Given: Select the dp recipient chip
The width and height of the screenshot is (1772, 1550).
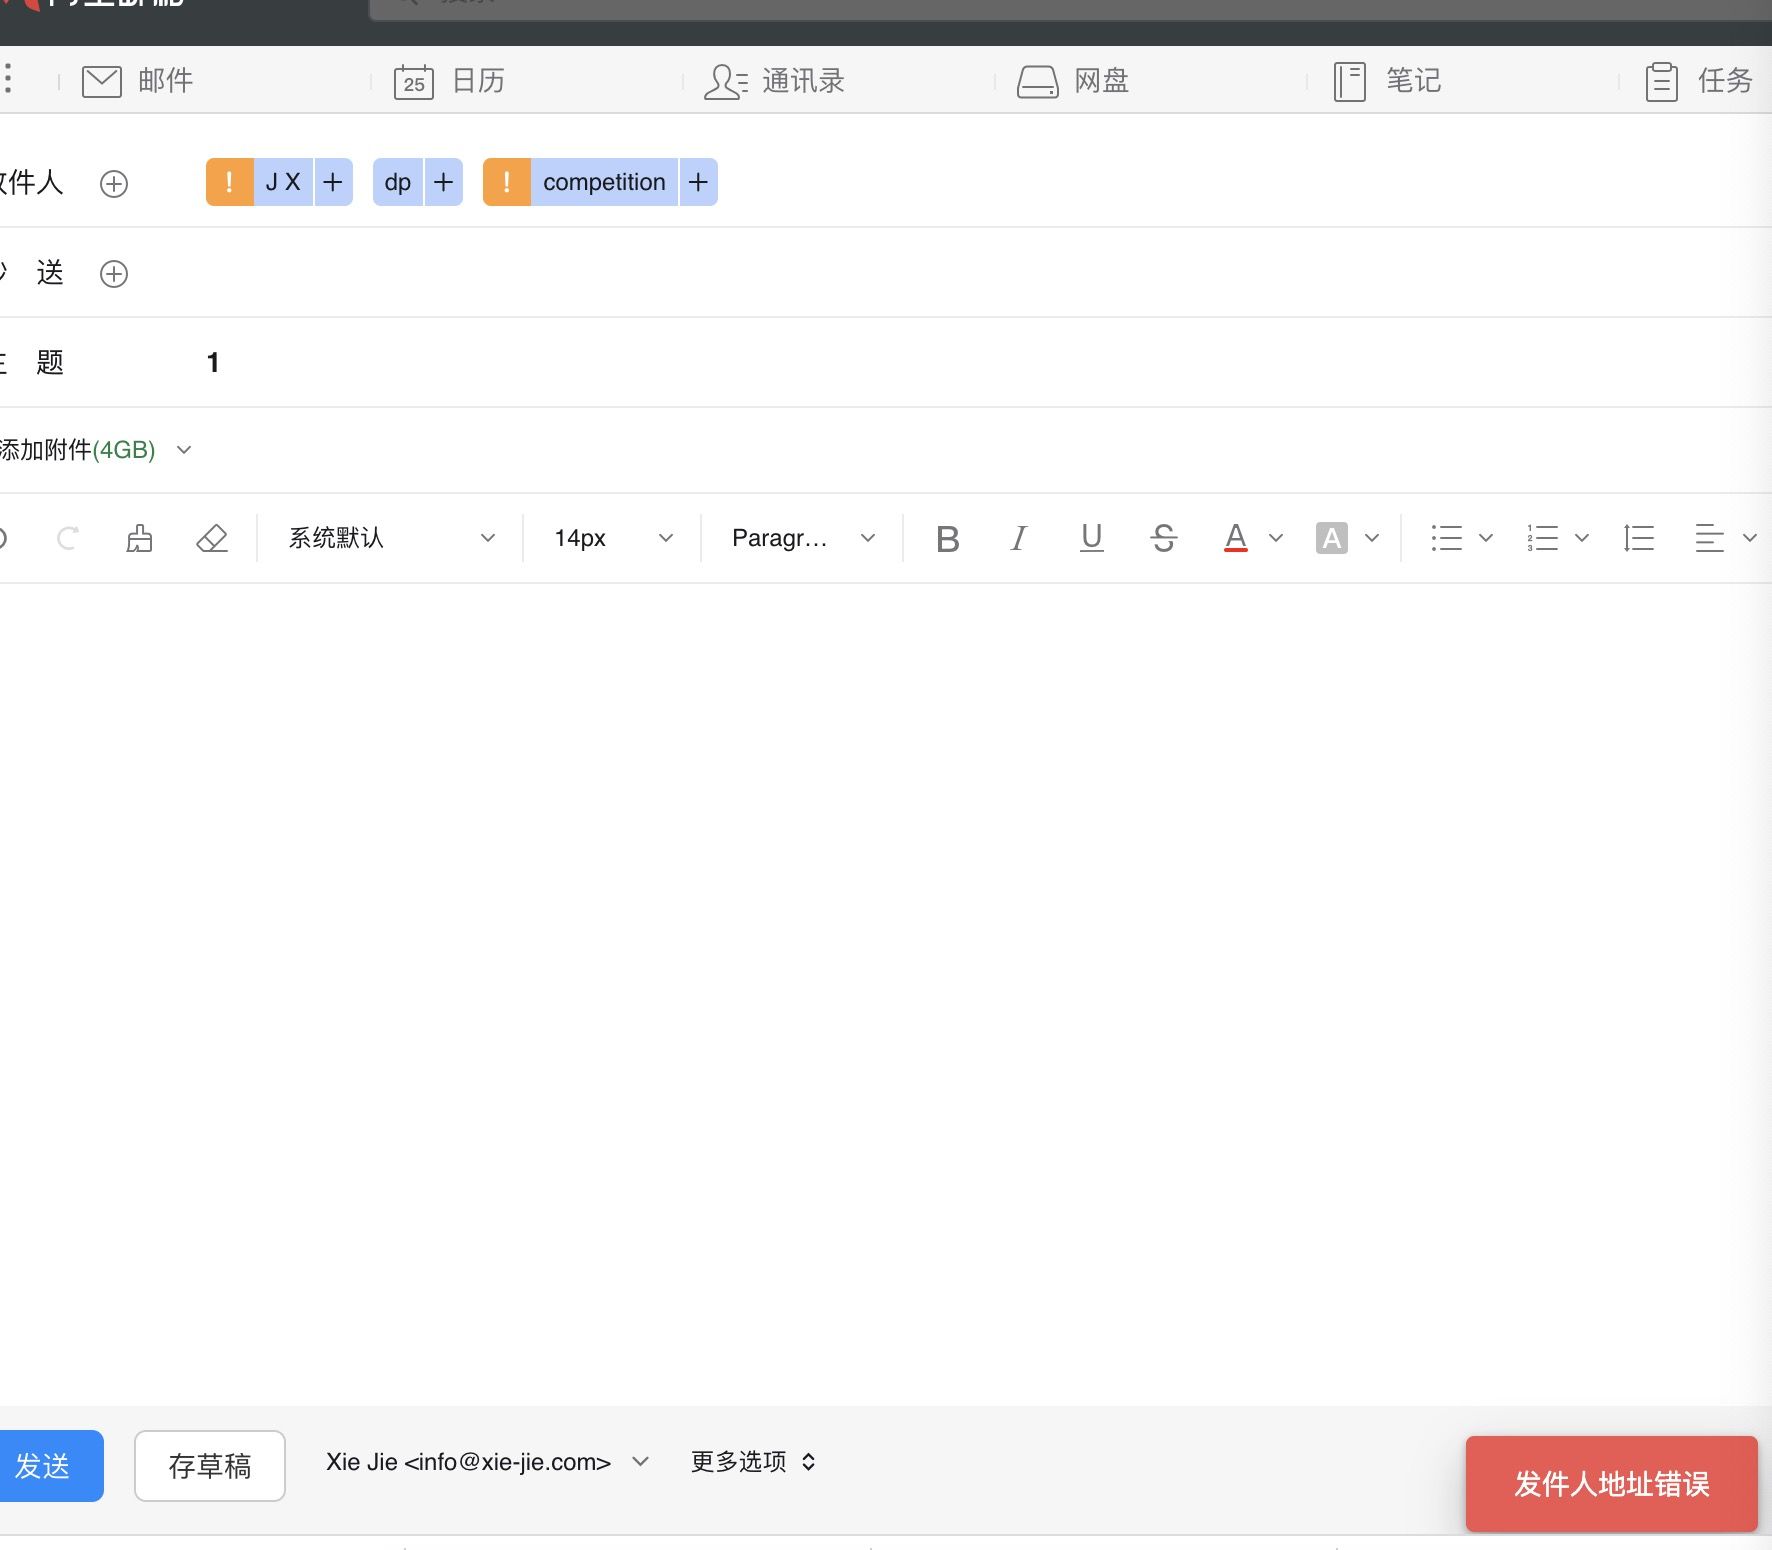Looking at the screenshot, I should tap(398, 182).
